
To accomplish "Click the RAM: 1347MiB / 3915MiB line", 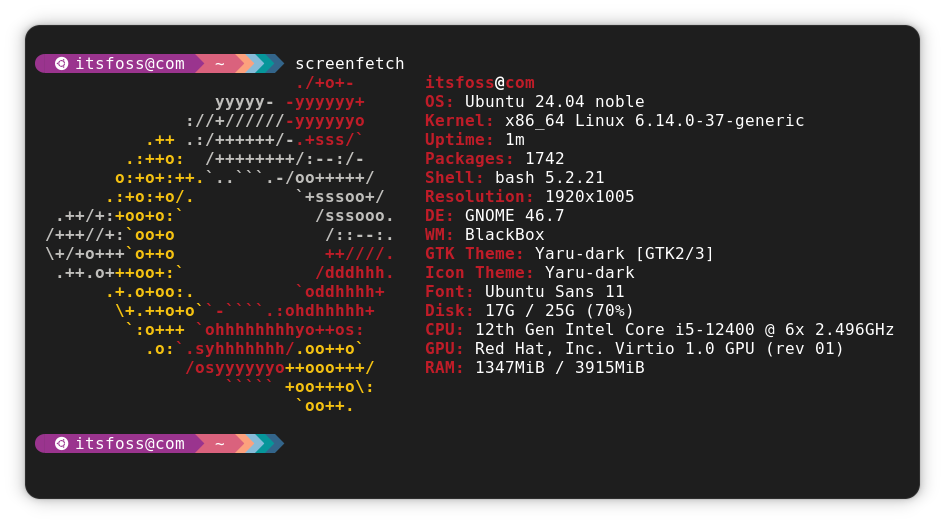I will (535, 367).
